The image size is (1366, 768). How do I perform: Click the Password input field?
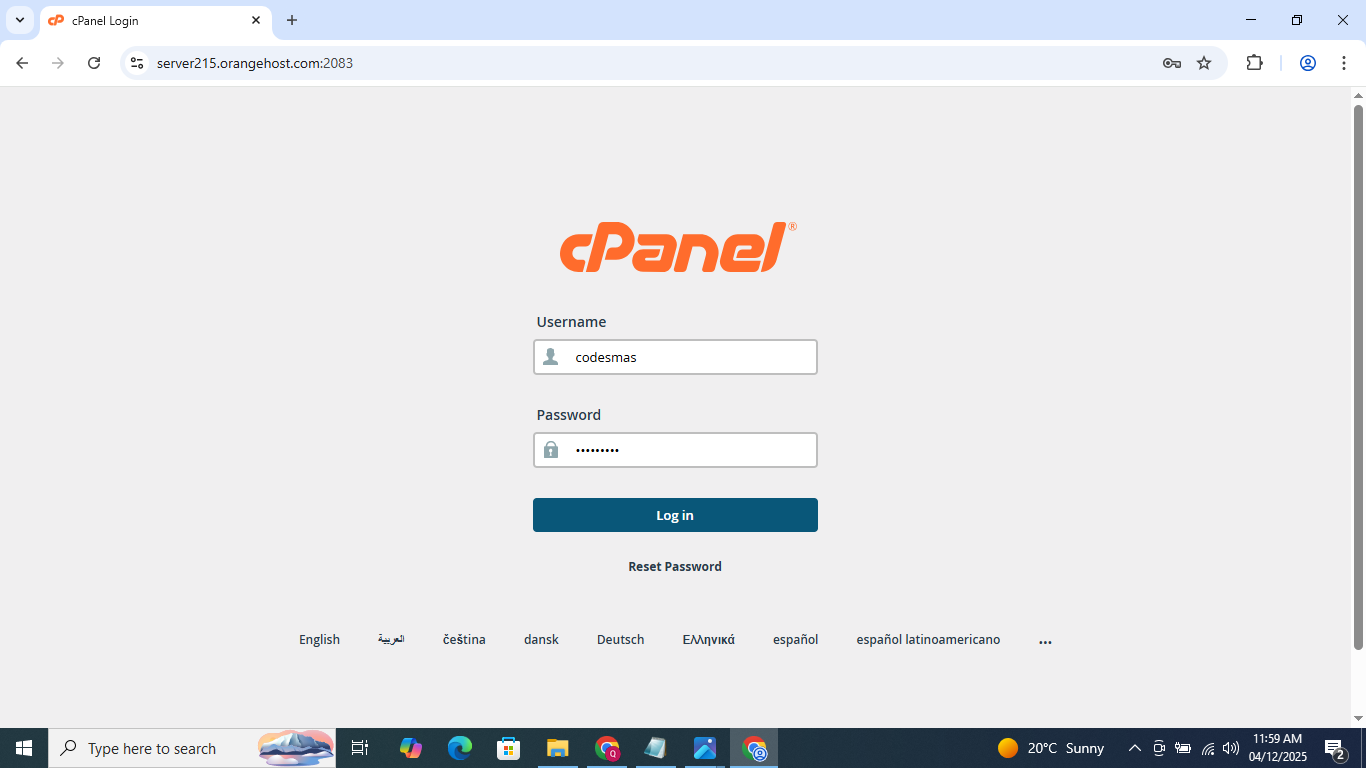[690, 449]
